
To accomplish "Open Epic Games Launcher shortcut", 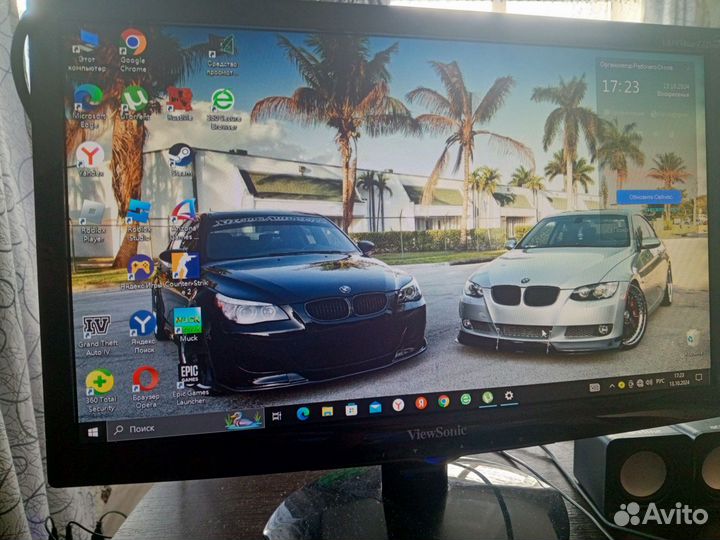I will pos(189,377).
